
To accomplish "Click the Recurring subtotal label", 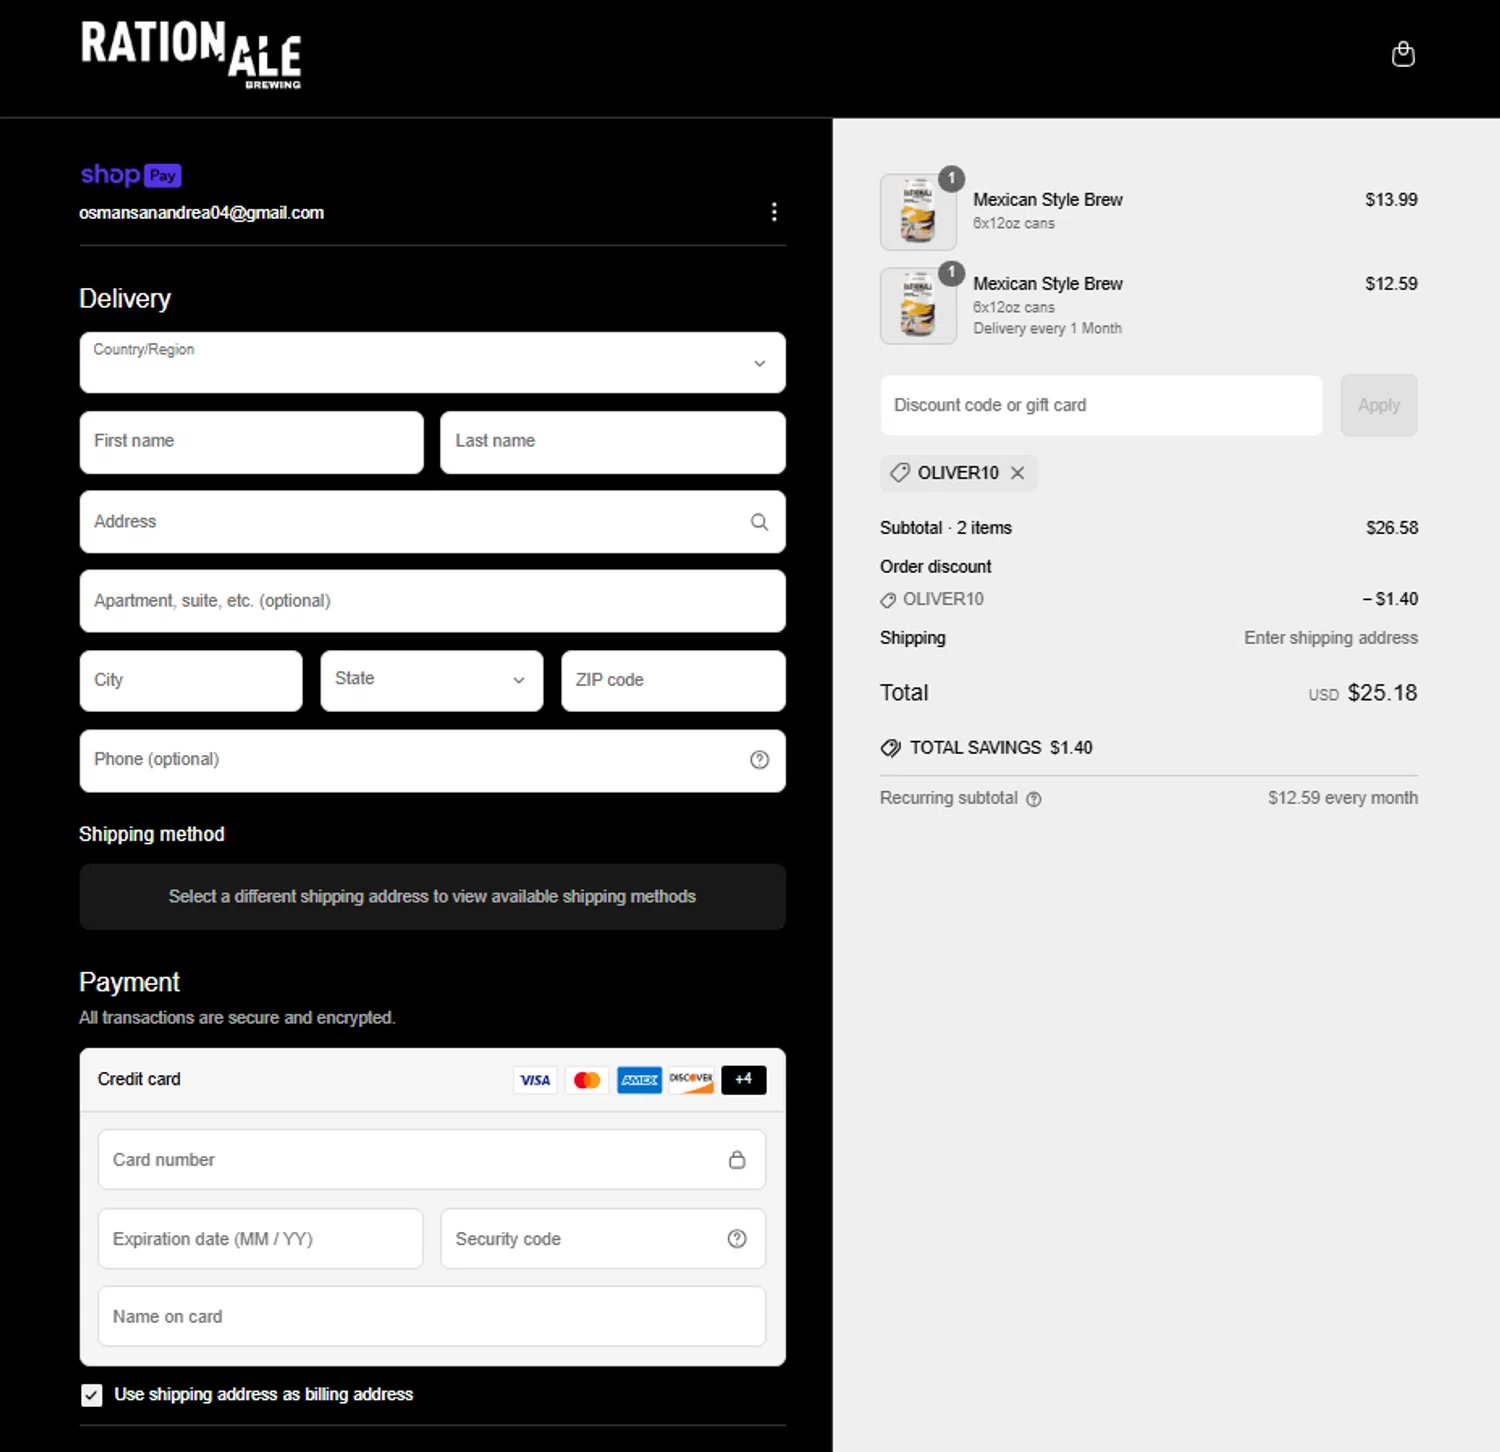I will [949, 798].
